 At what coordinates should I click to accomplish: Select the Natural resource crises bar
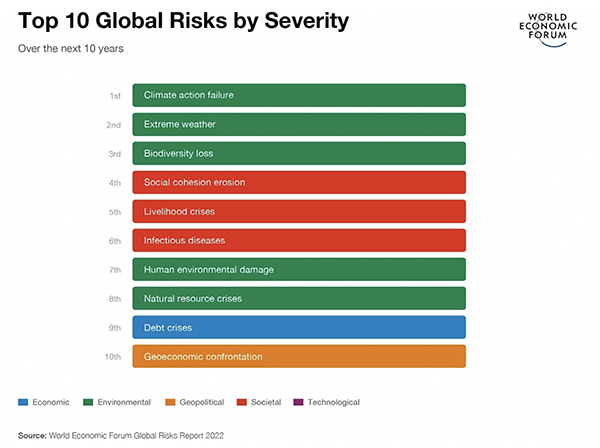(299, 298)
